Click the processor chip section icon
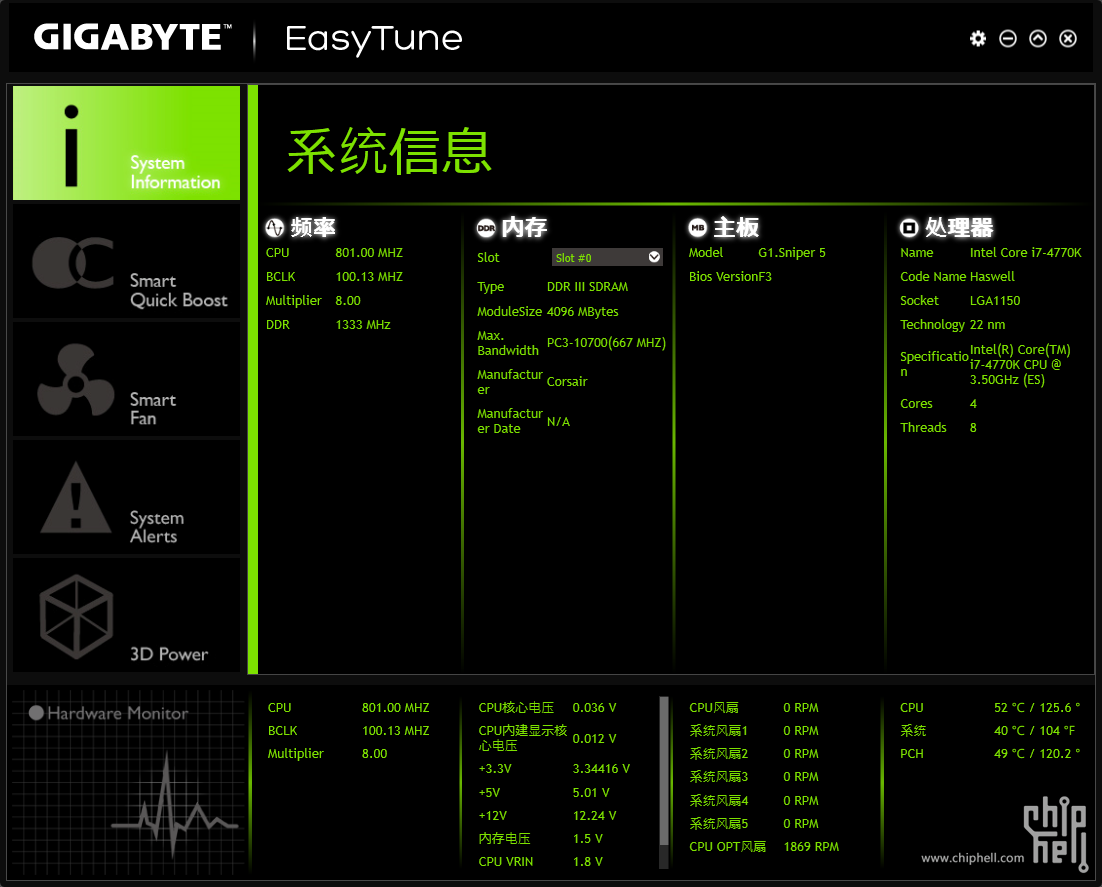1102x887 pixels. pyautogui.click(x=909, y=228)
